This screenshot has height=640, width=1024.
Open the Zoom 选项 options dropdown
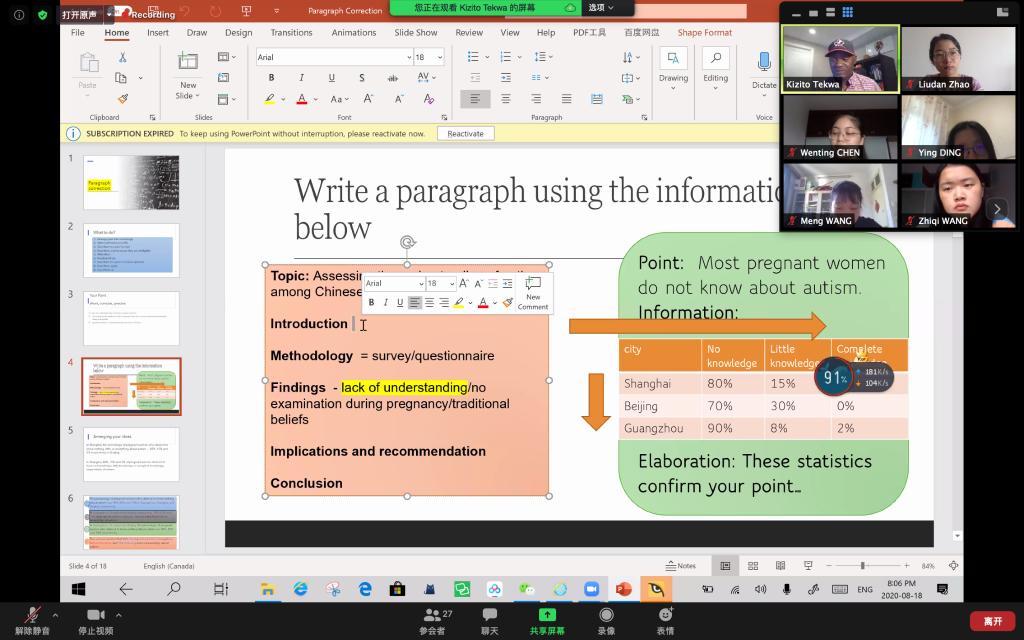601,8
